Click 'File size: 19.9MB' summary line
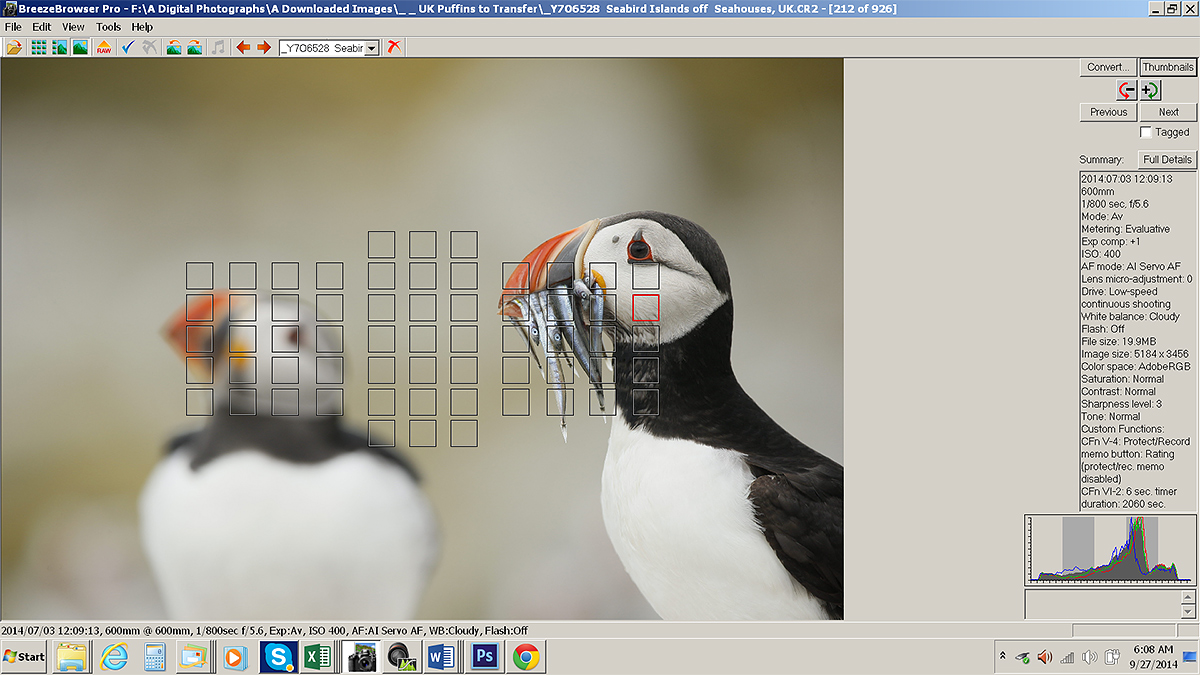The image size is (1200, 675). 1120,341
